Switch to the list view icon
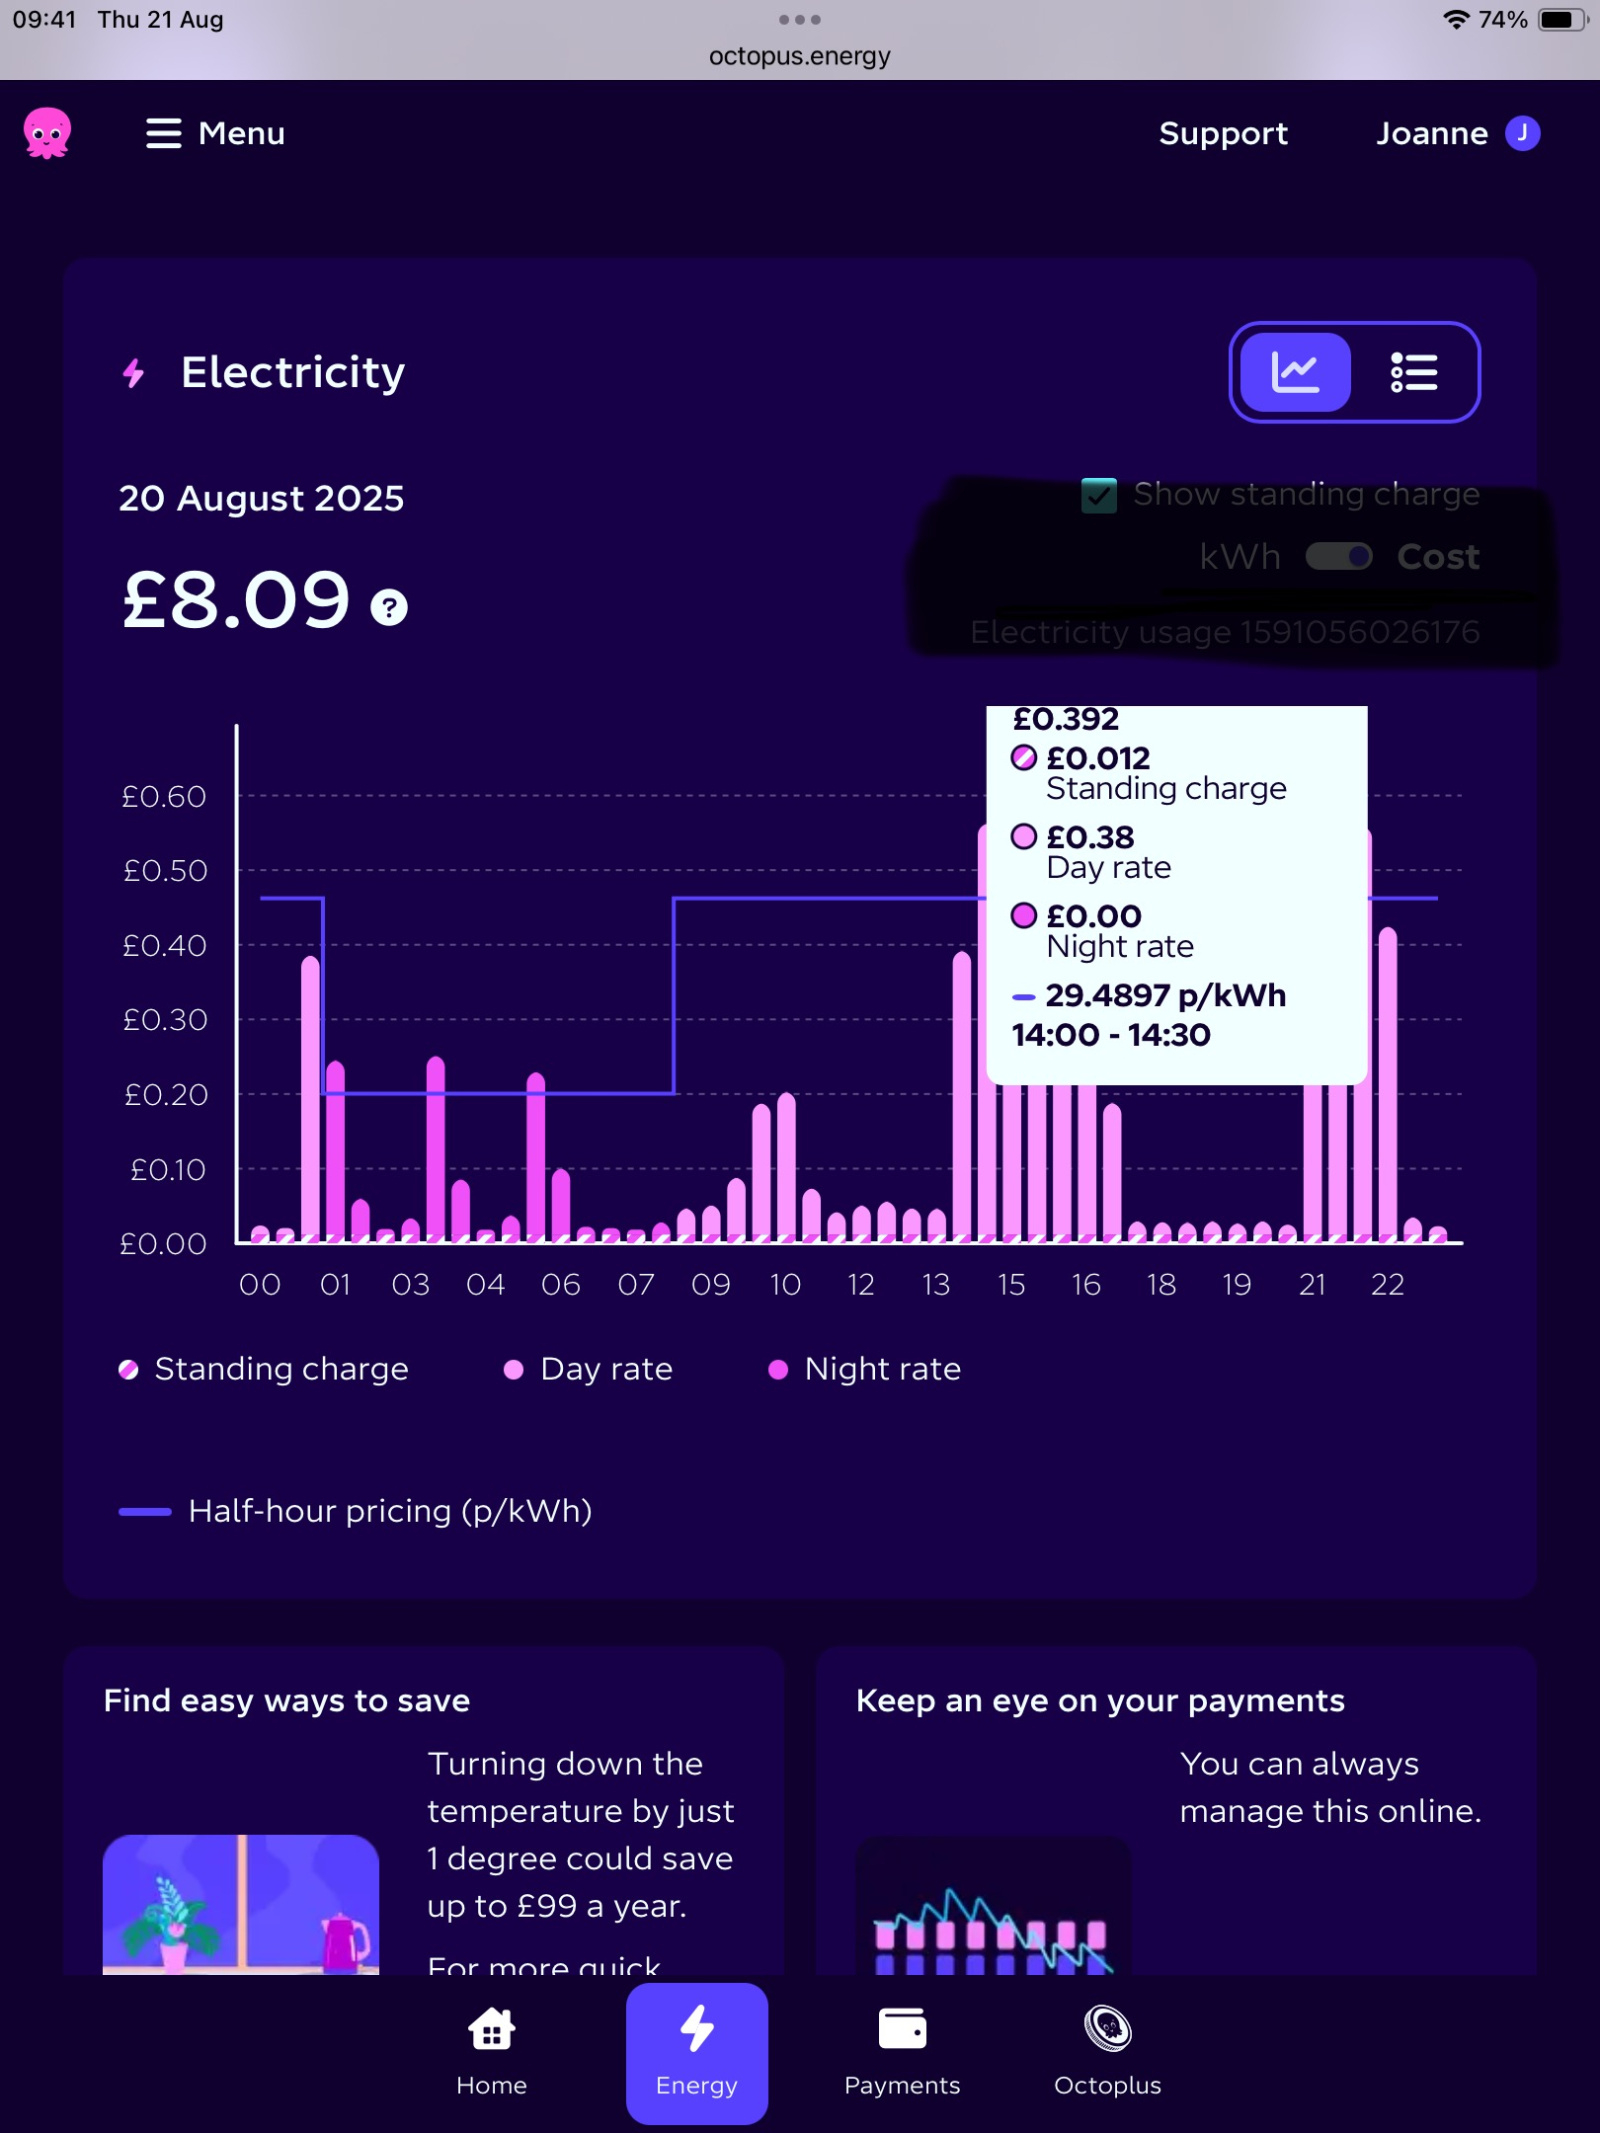 click(x=1414, y=372)
